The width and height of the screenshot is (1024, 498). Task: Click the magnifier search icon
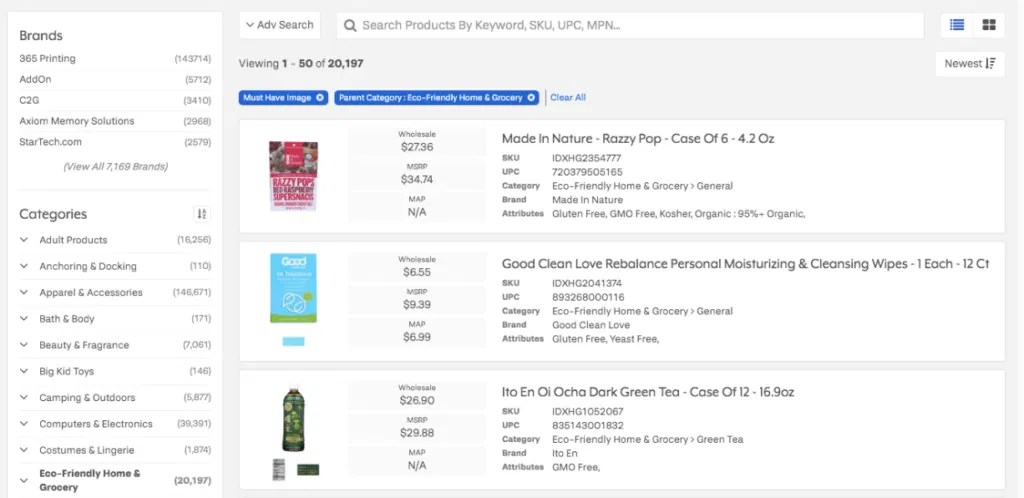(x=350, y=25)
